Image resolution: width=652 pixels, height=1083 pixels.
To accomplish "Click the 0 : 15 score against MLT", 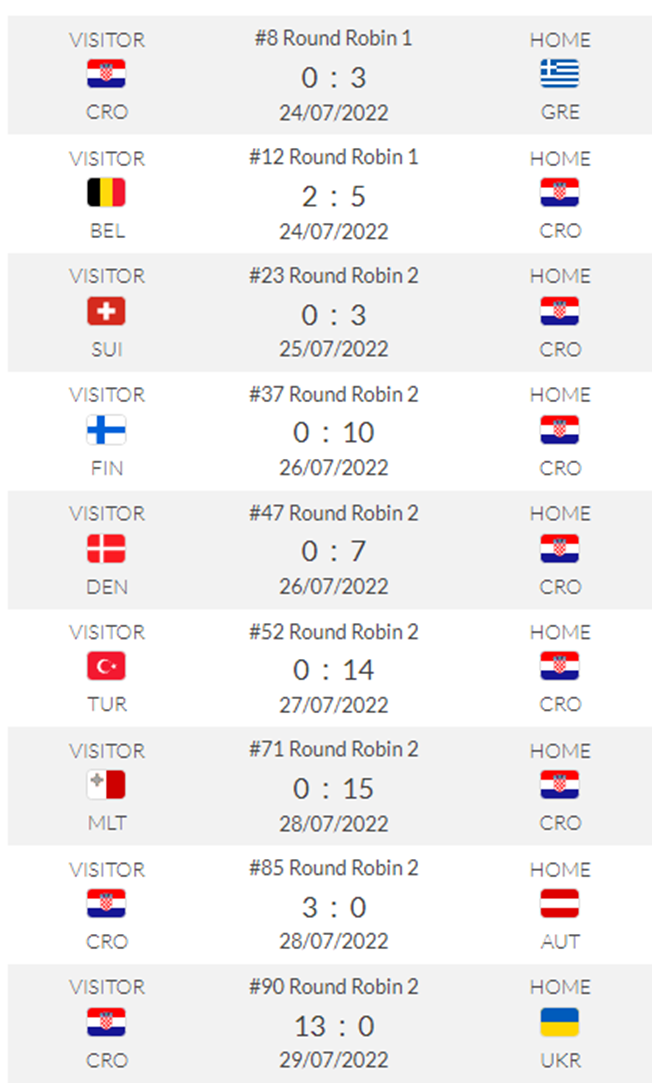I will click(334, 789).
